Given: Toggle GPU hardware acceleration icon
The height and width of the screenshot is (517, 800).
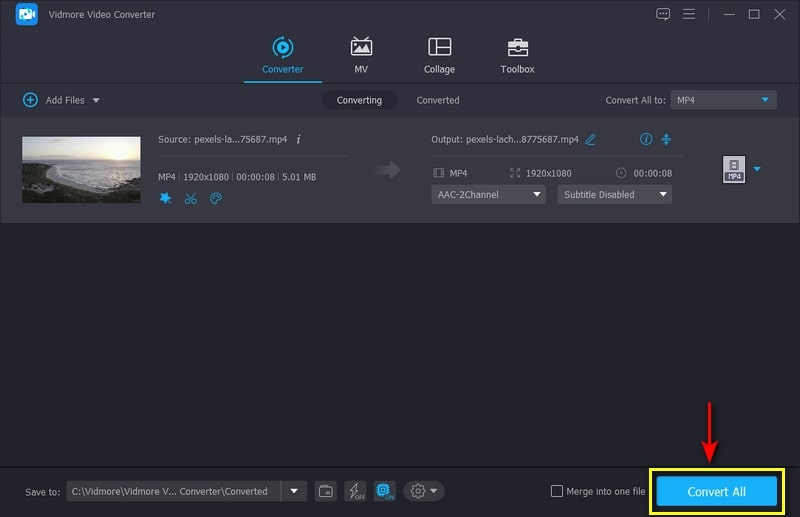Looking at the screenshot, I should [384, 491].
